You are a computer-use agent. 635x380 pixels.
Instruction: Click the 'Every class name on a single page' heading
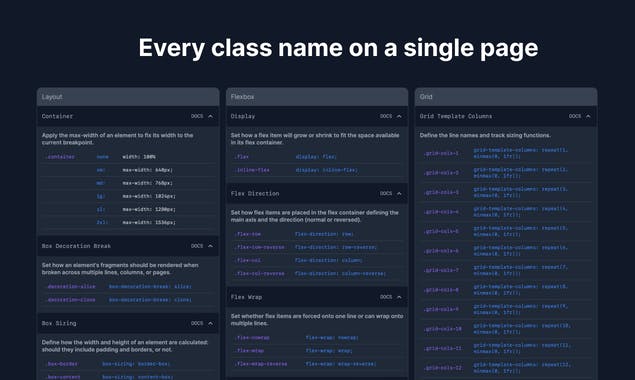338,48
